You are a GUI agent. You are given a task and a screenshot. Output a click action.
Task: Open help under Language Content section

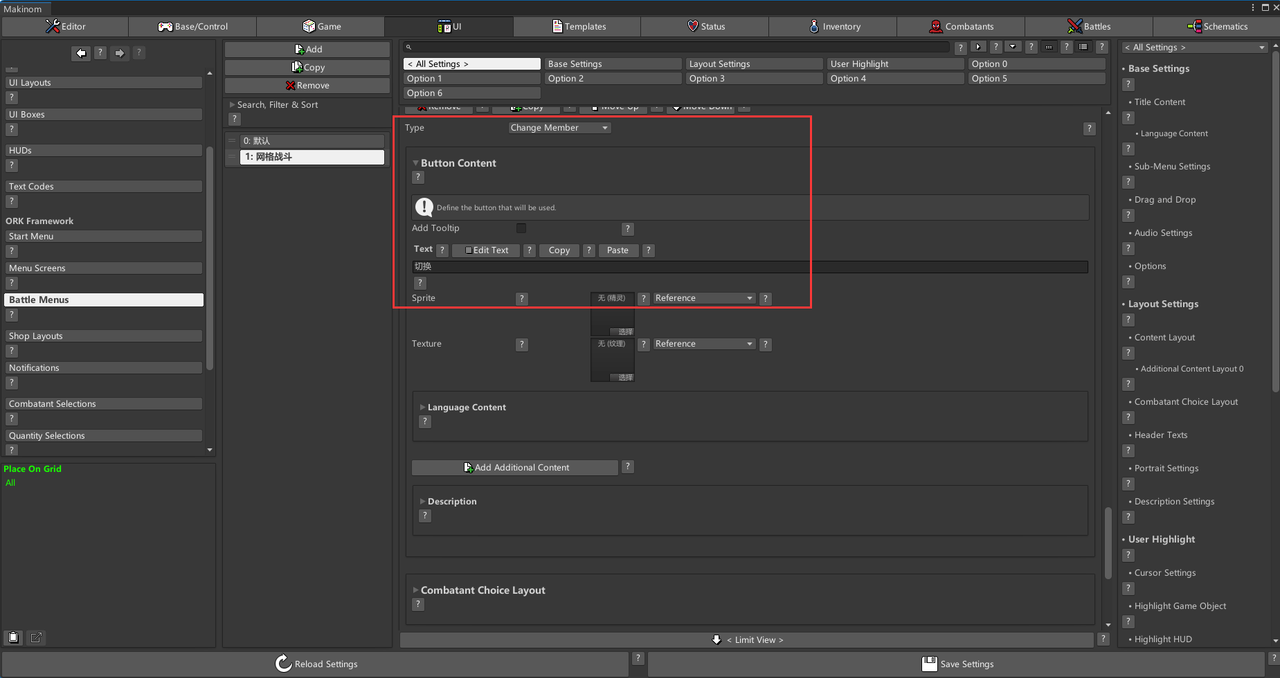point(425,421)
